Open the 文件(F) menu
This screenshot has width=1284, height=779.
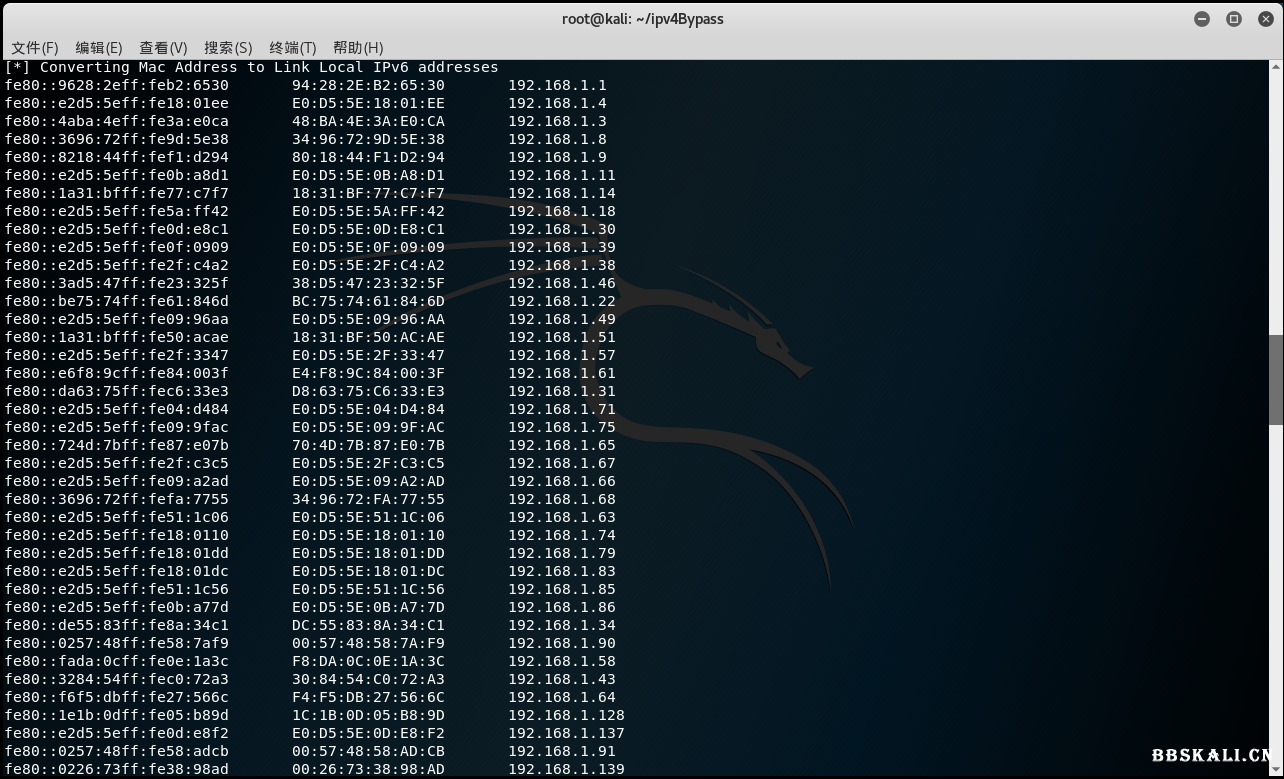pos(35,47)
